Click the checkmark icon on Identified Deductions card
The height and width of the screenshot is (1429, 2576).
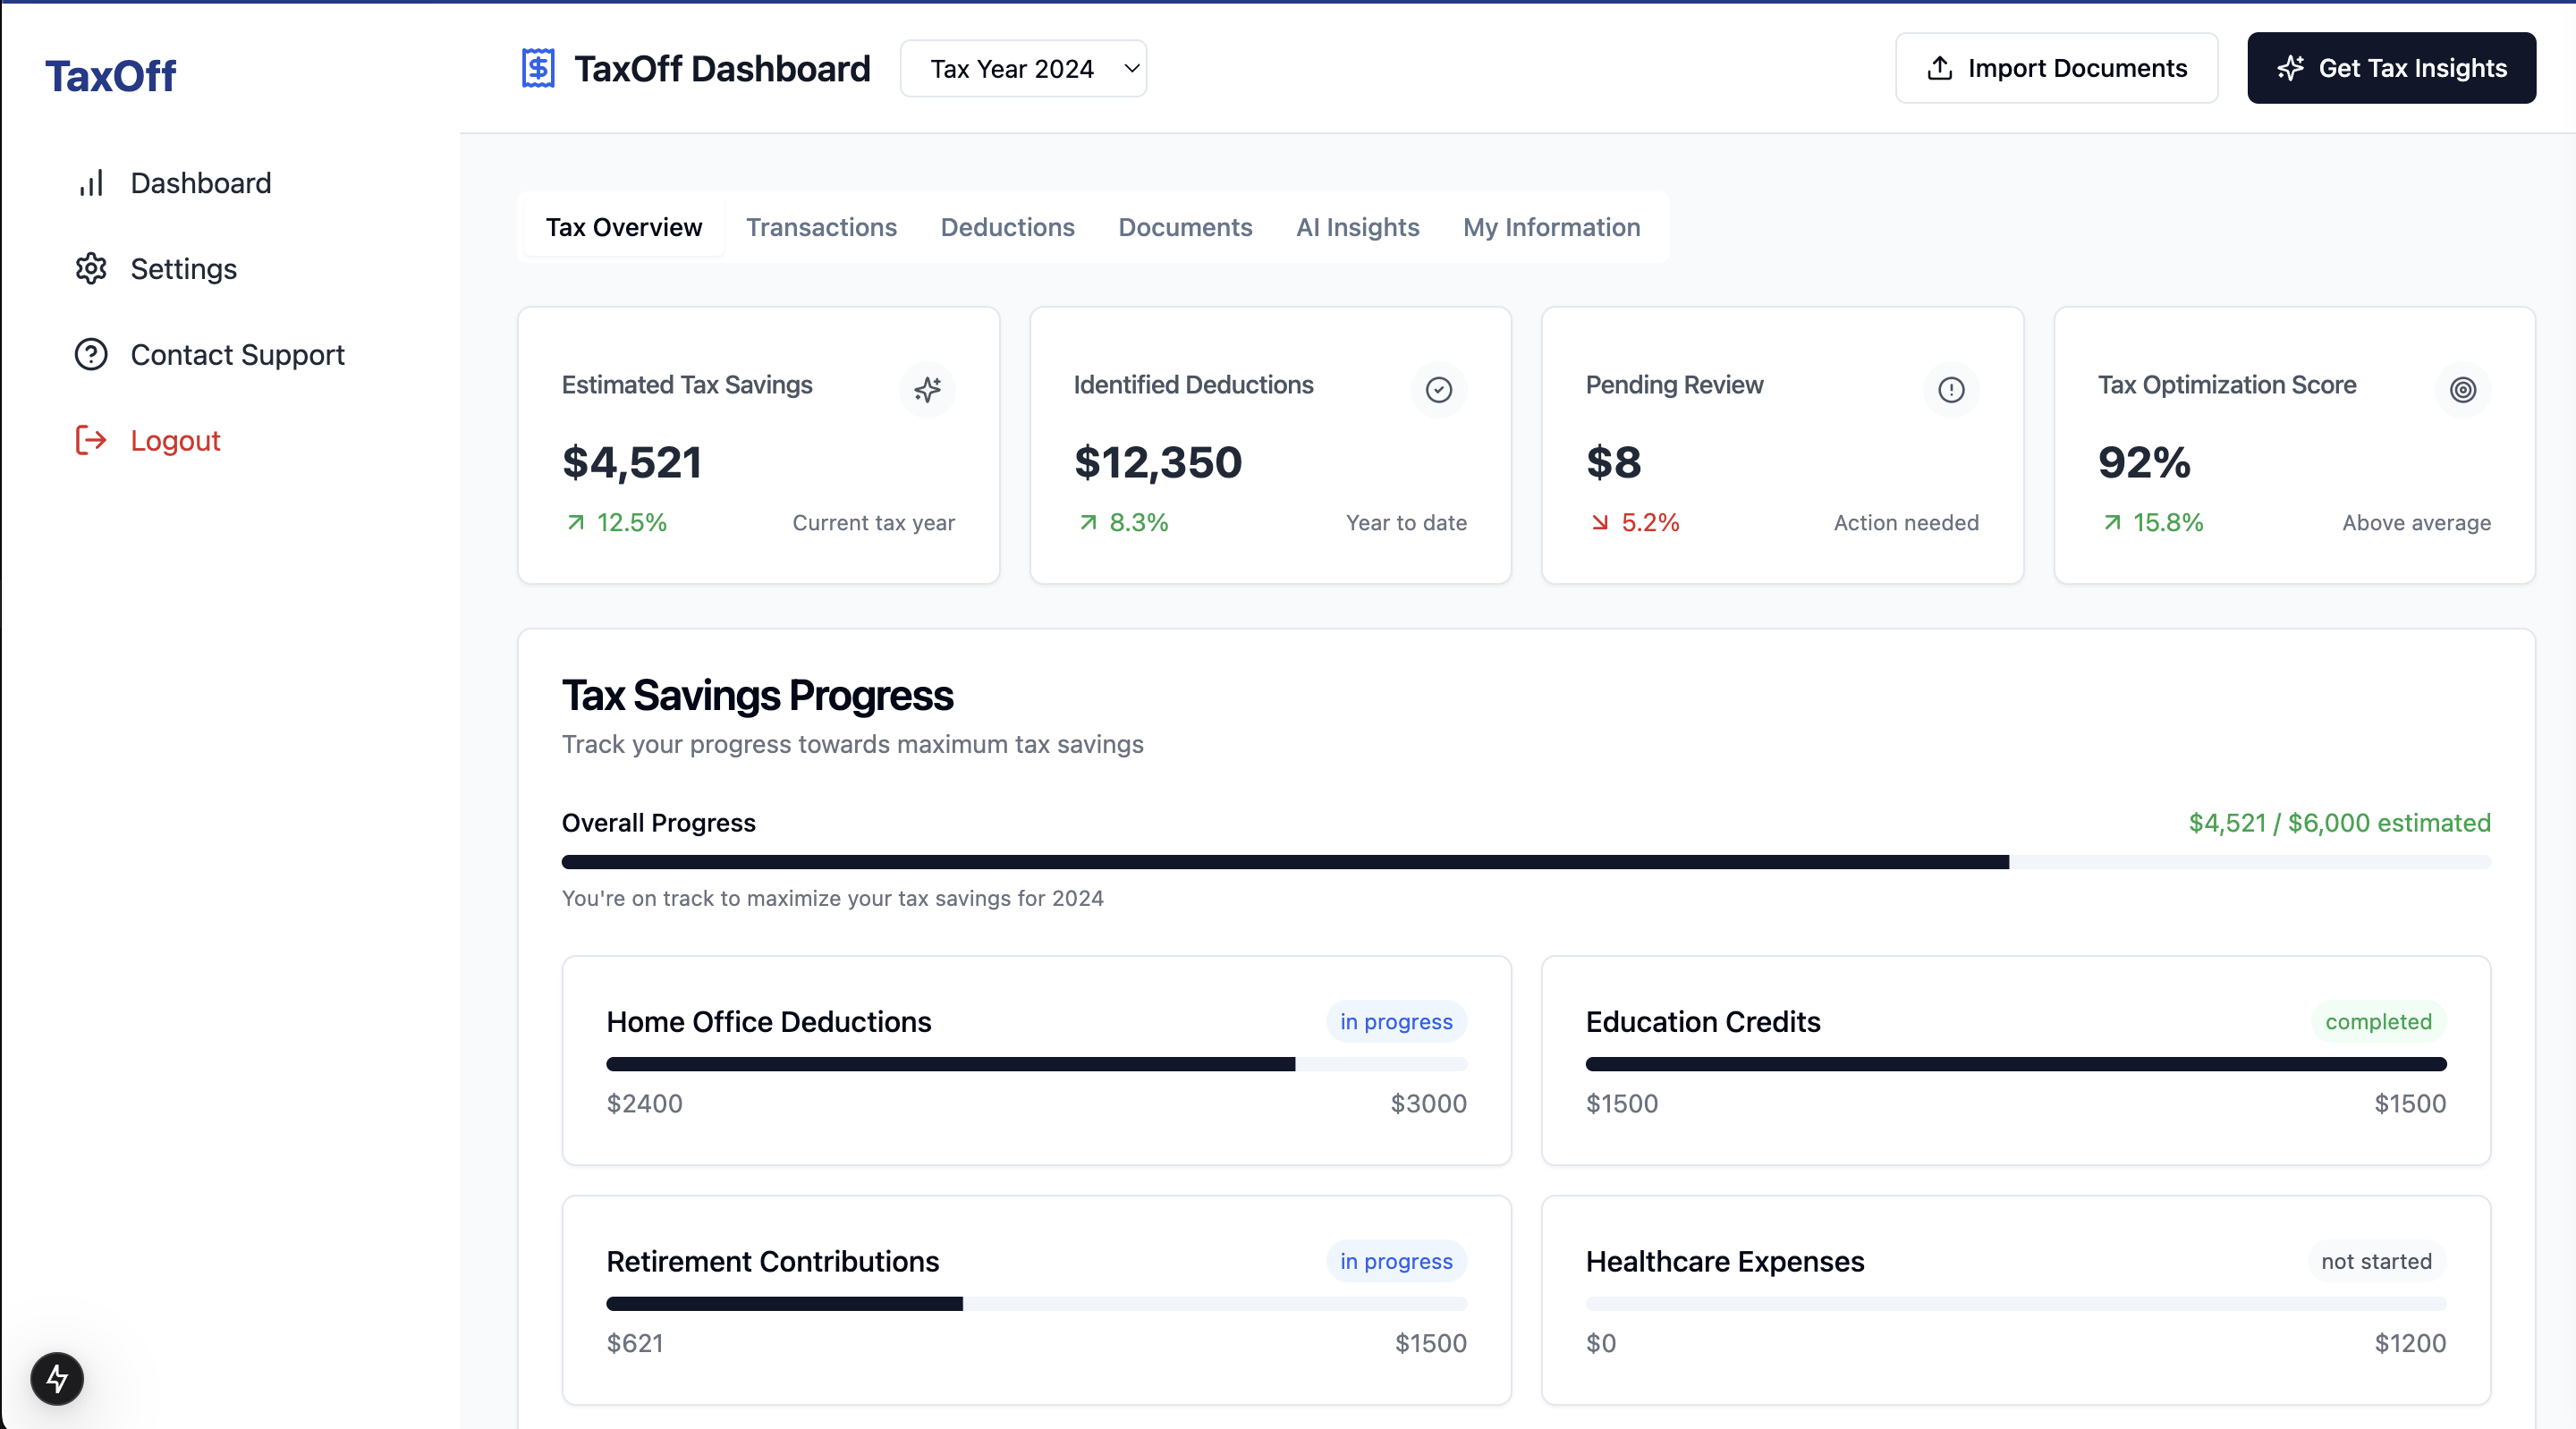(1438, 390)
